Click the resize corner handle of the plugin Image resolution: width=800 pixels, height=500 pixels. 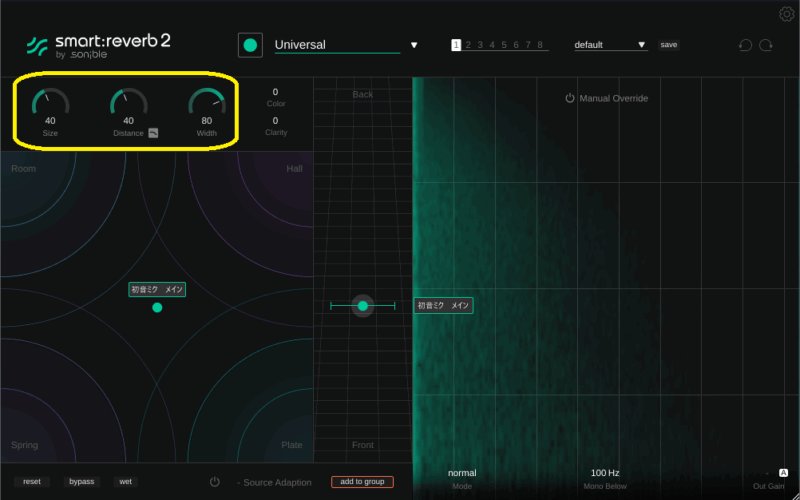(x=794, y=494)
